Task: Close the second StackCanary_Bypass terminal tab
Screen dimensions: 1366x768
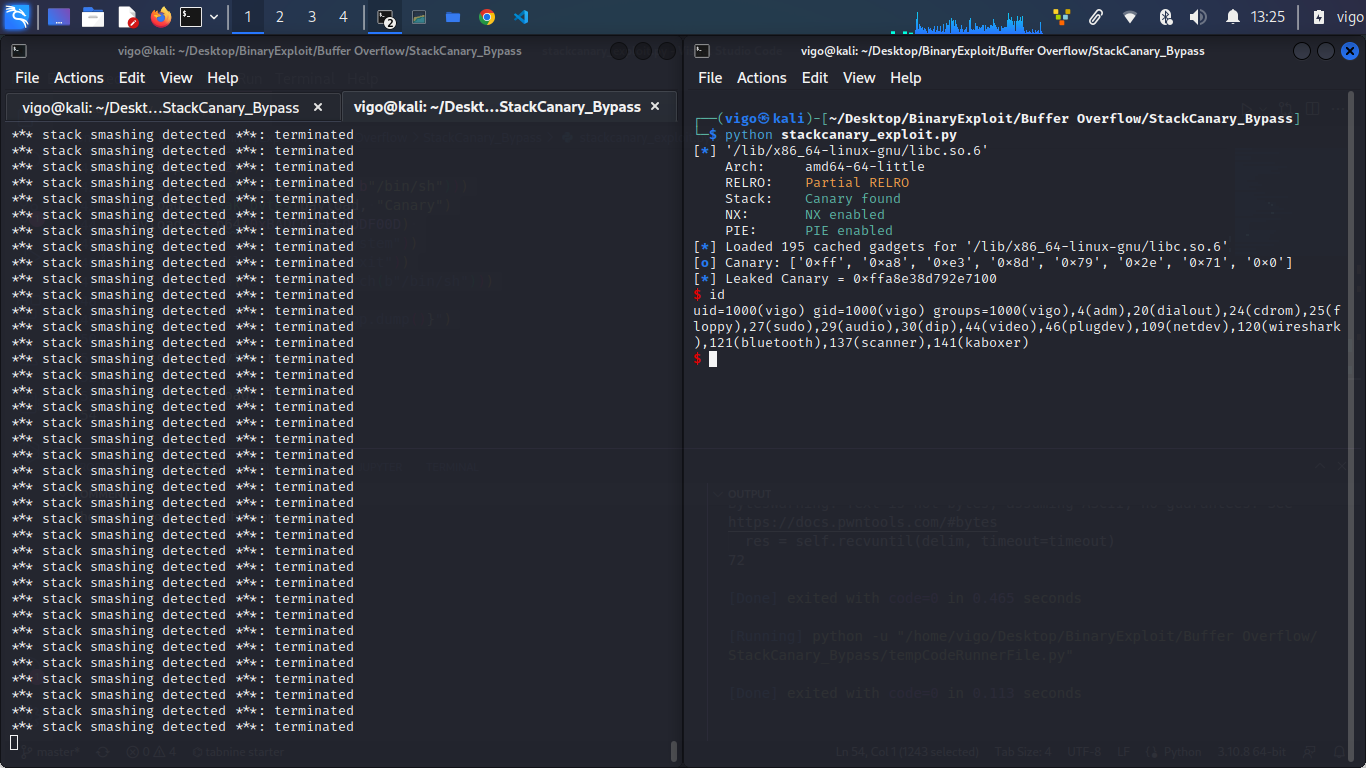Action: tap(655, 107)
